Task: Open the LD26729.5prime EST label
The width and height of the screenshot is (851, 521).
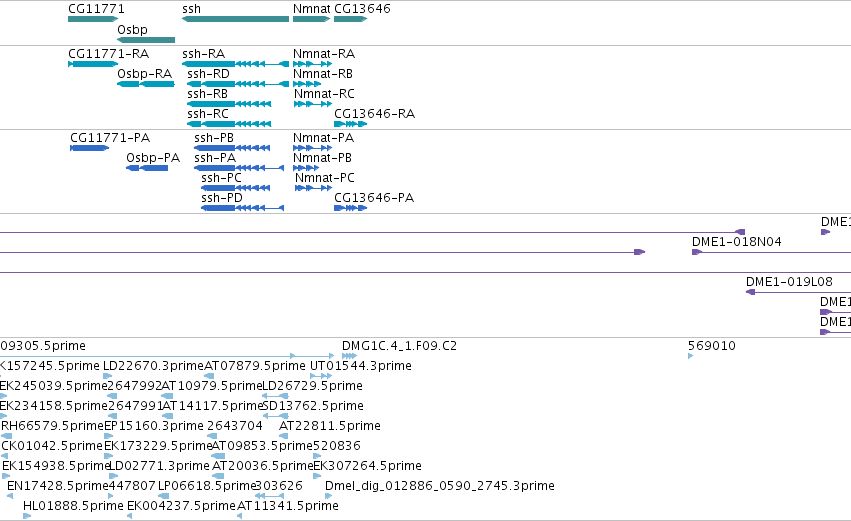Action: pyautogui.click(x=312, y=386)
